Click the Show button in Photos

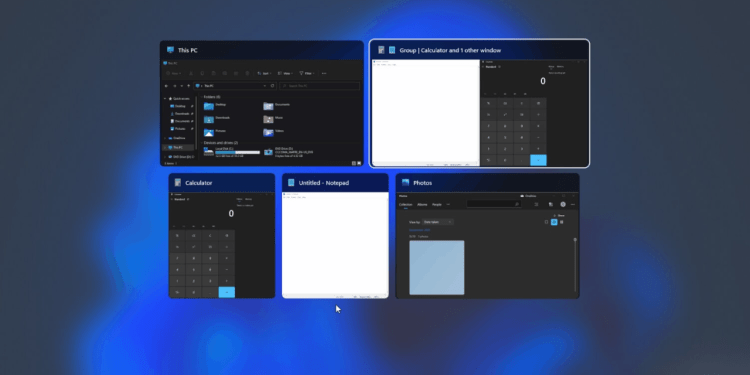[559, 216]
